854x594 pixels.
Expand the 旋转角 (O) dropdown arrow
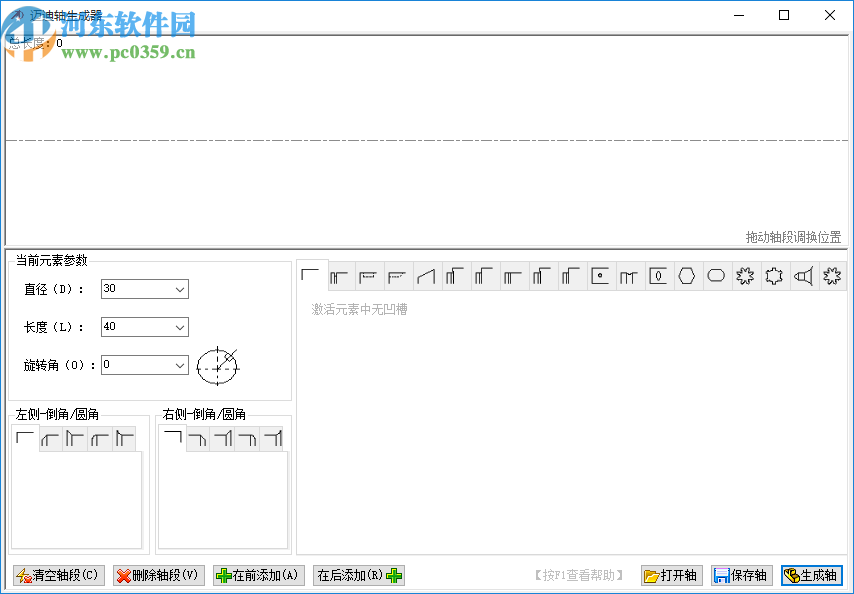180,365
